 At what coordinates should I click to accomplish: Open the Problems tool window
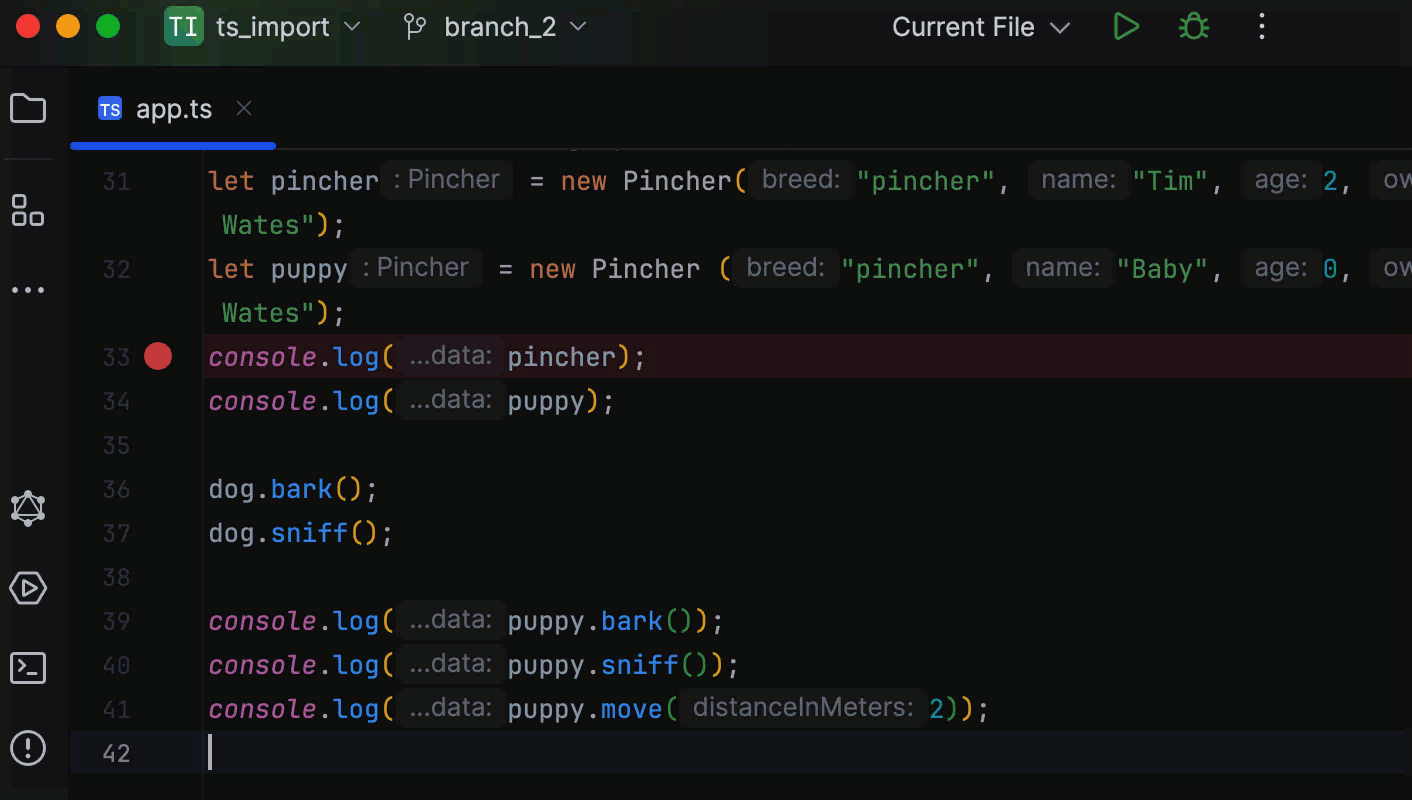click(28, 748)
